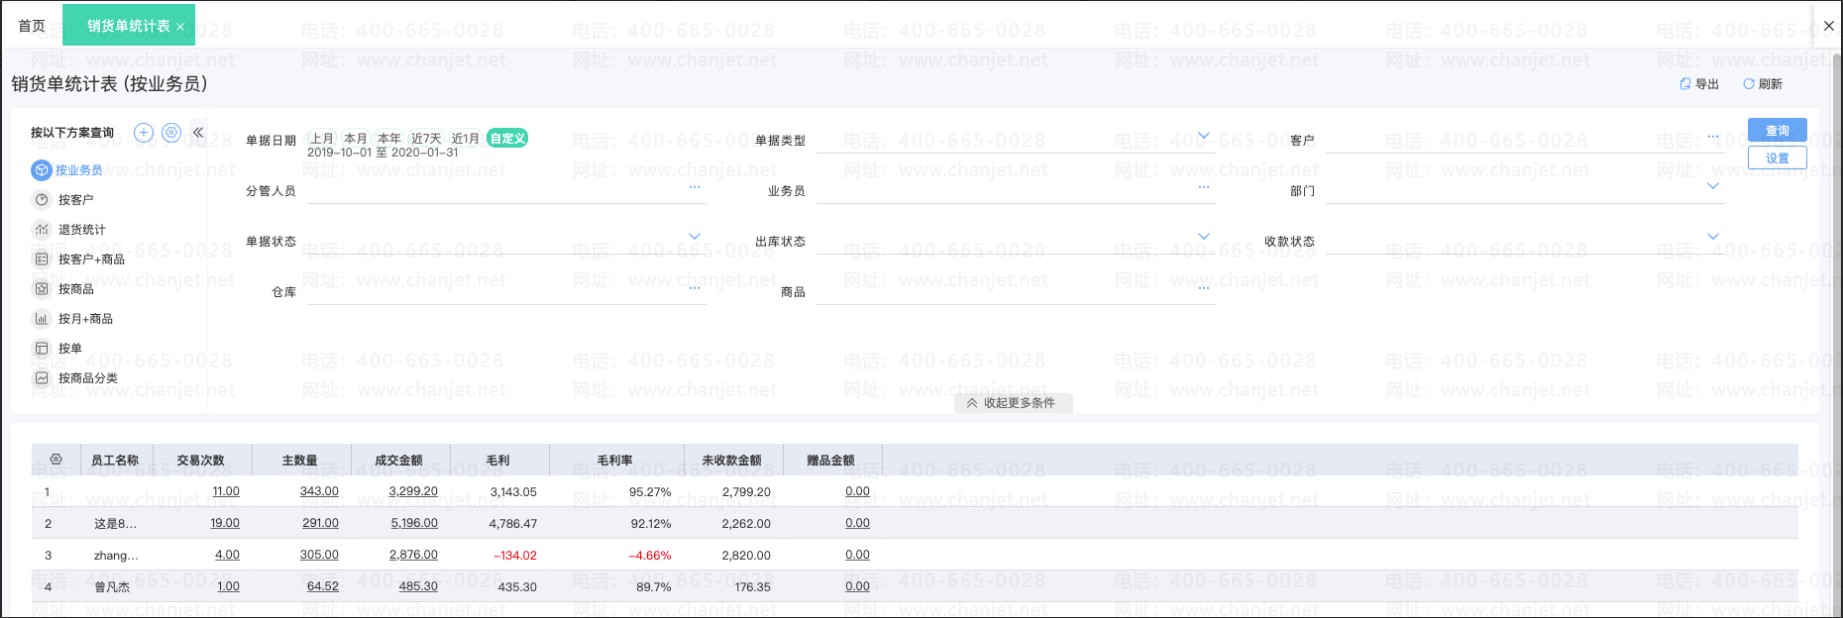
Task: Click employee name 曾凡杰
Action: tap(112, 587)
